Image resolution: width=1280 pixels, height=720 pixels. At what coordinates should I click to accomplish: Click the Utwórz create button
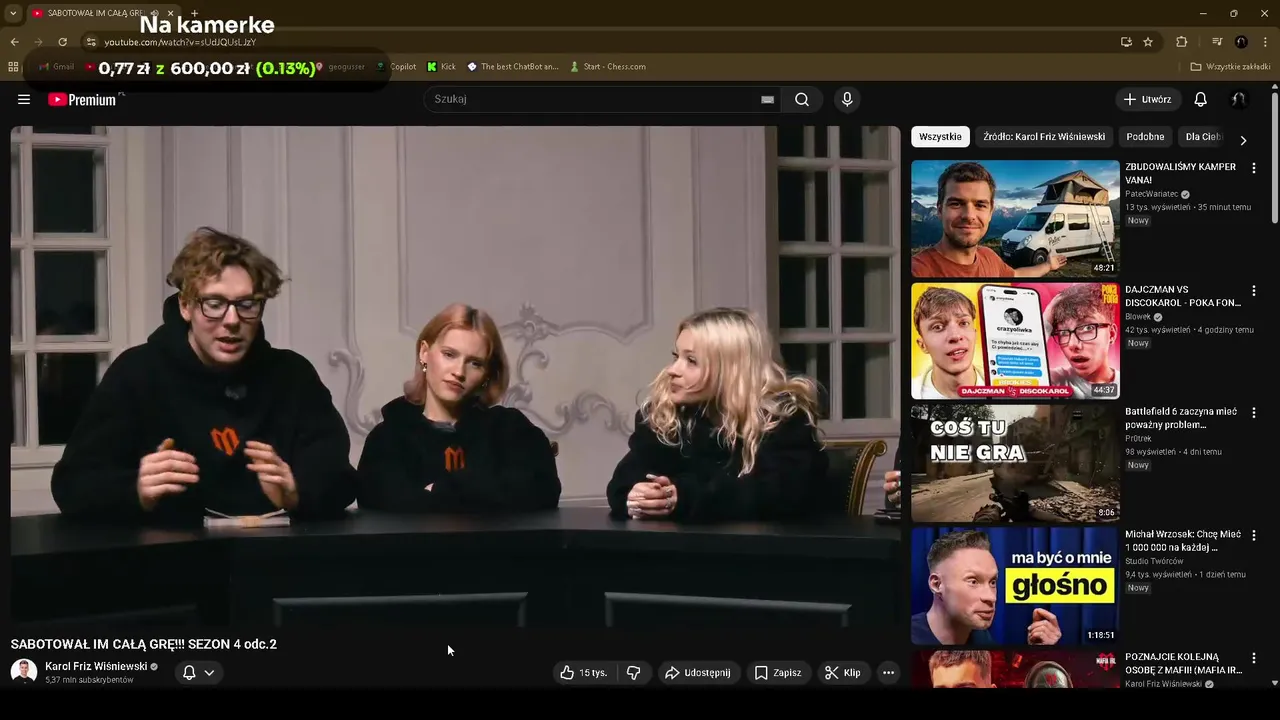[1147, 99]
